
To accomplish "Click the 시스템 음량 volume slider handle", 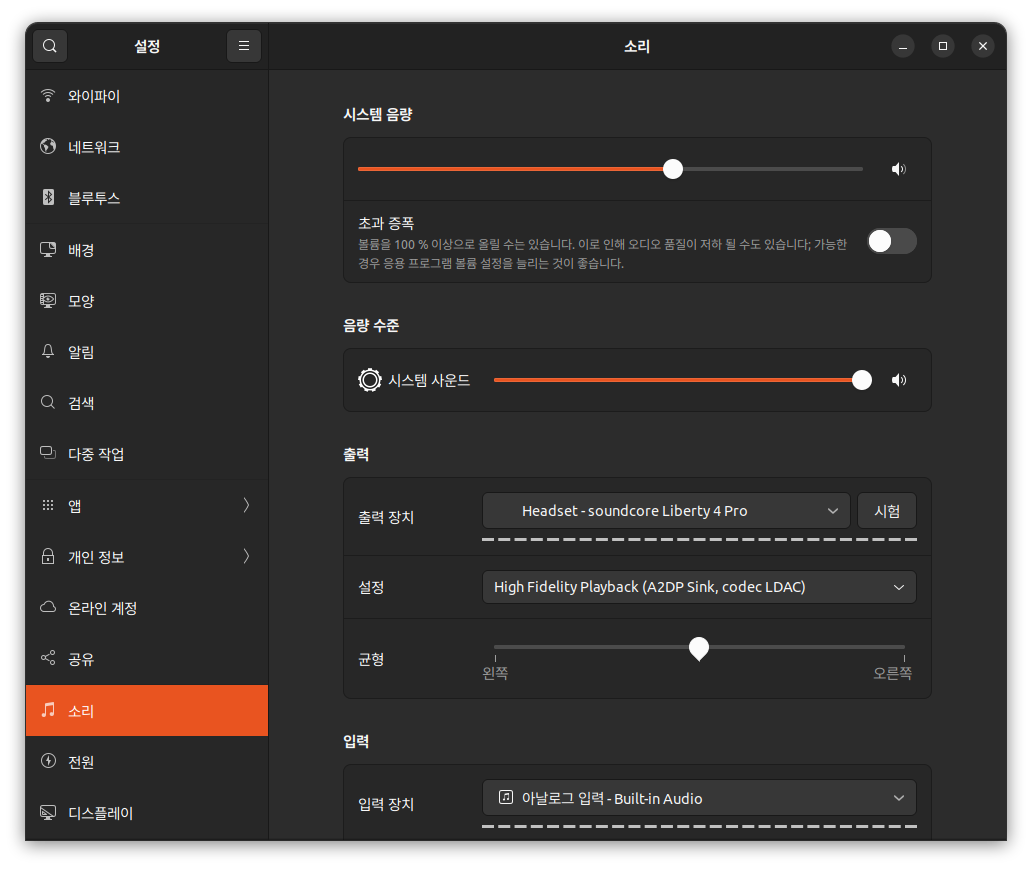I will point(673,169).
